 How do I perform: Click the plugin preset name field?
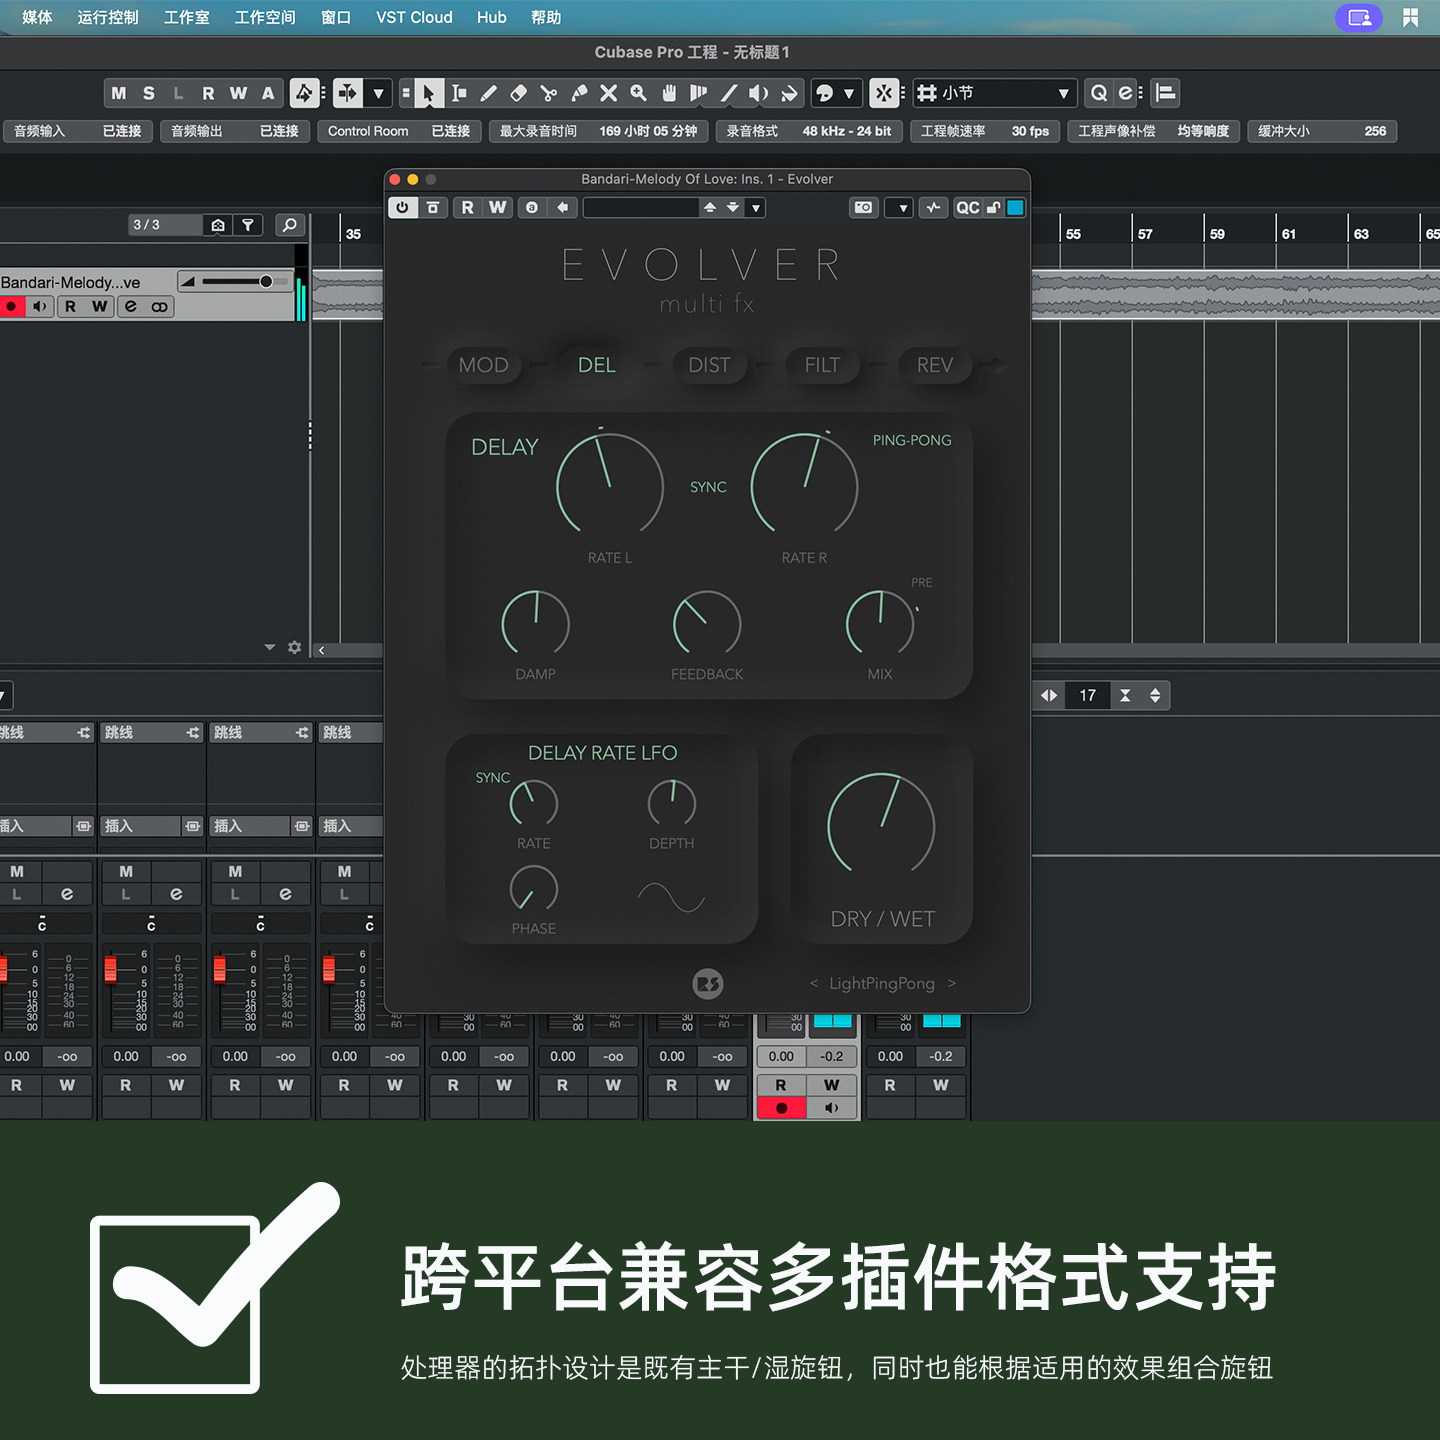click(x=641, y=207)
